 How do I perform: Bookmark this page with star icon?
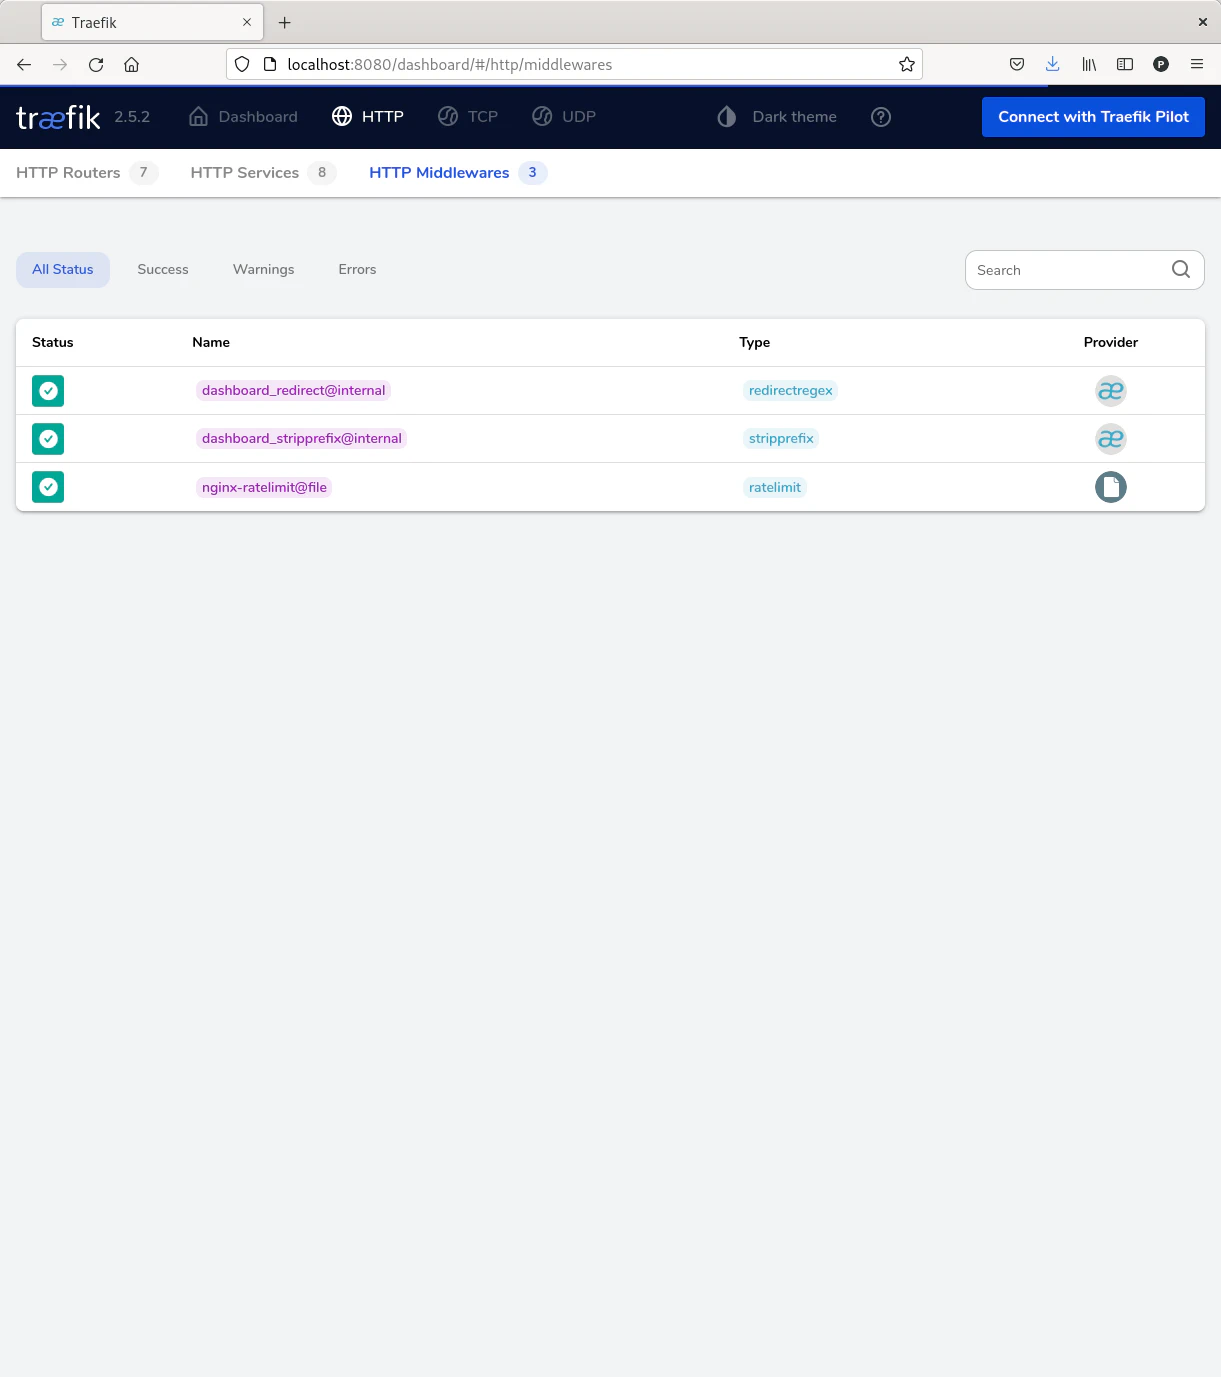(906, 65)
